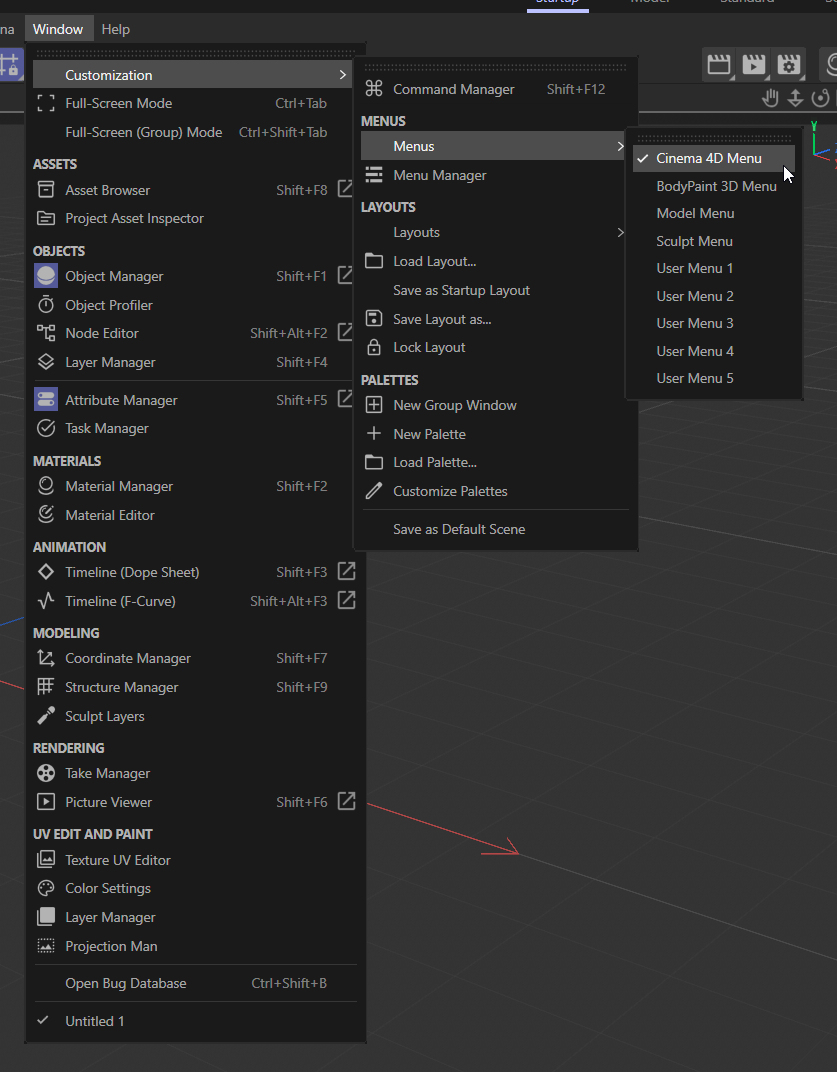Viewport: 837px width, 1072px height.
Task: Click Load Layout folder icon
Action: (x=374, y=261)
